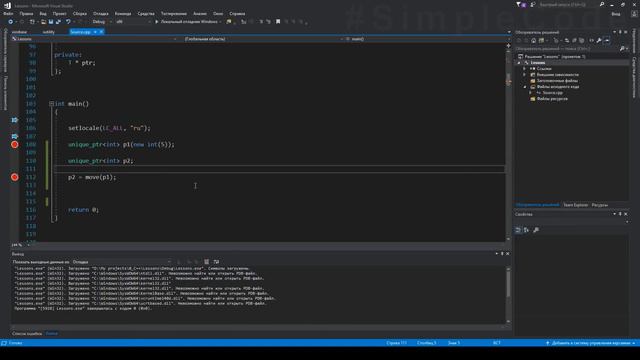
Task: Click the Navigate Backward toolbar icon
Action: pos(11,22)
